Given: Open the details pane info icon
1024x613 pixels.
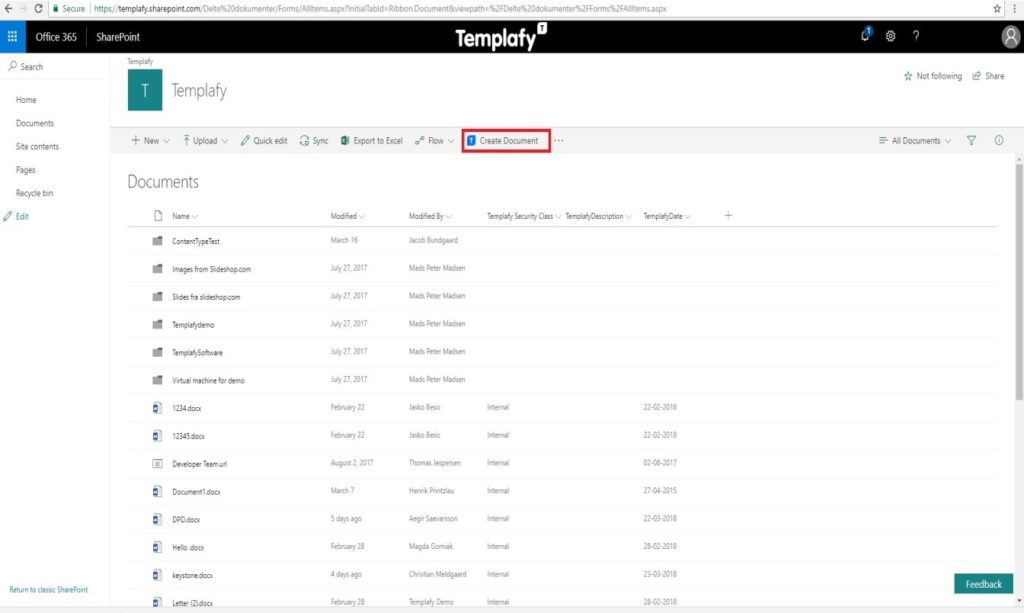Looking at the screenshot, I should [999, 140].
